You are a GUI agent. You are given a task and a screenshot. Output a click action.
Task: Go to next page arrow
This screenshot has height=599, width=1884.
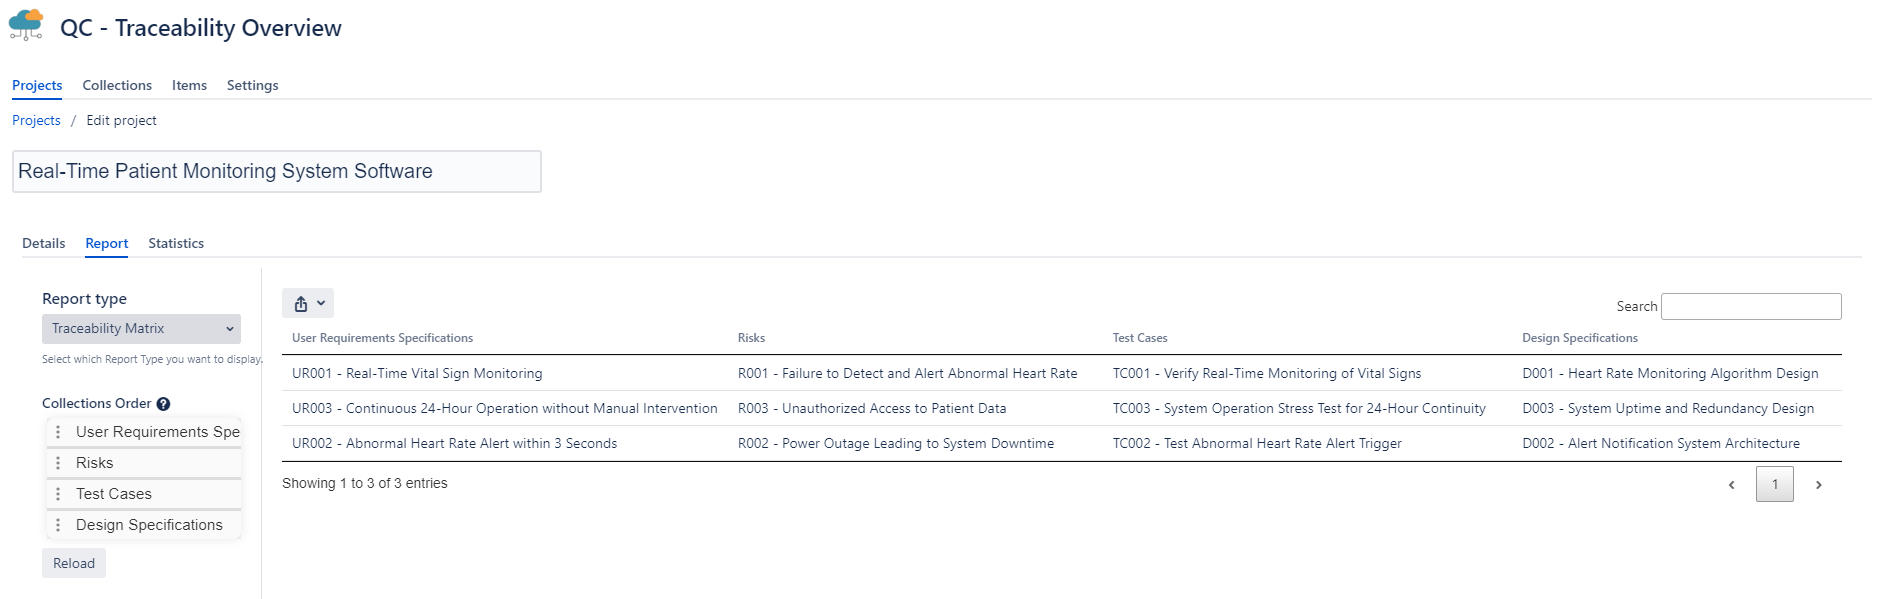click(1819, 485)
